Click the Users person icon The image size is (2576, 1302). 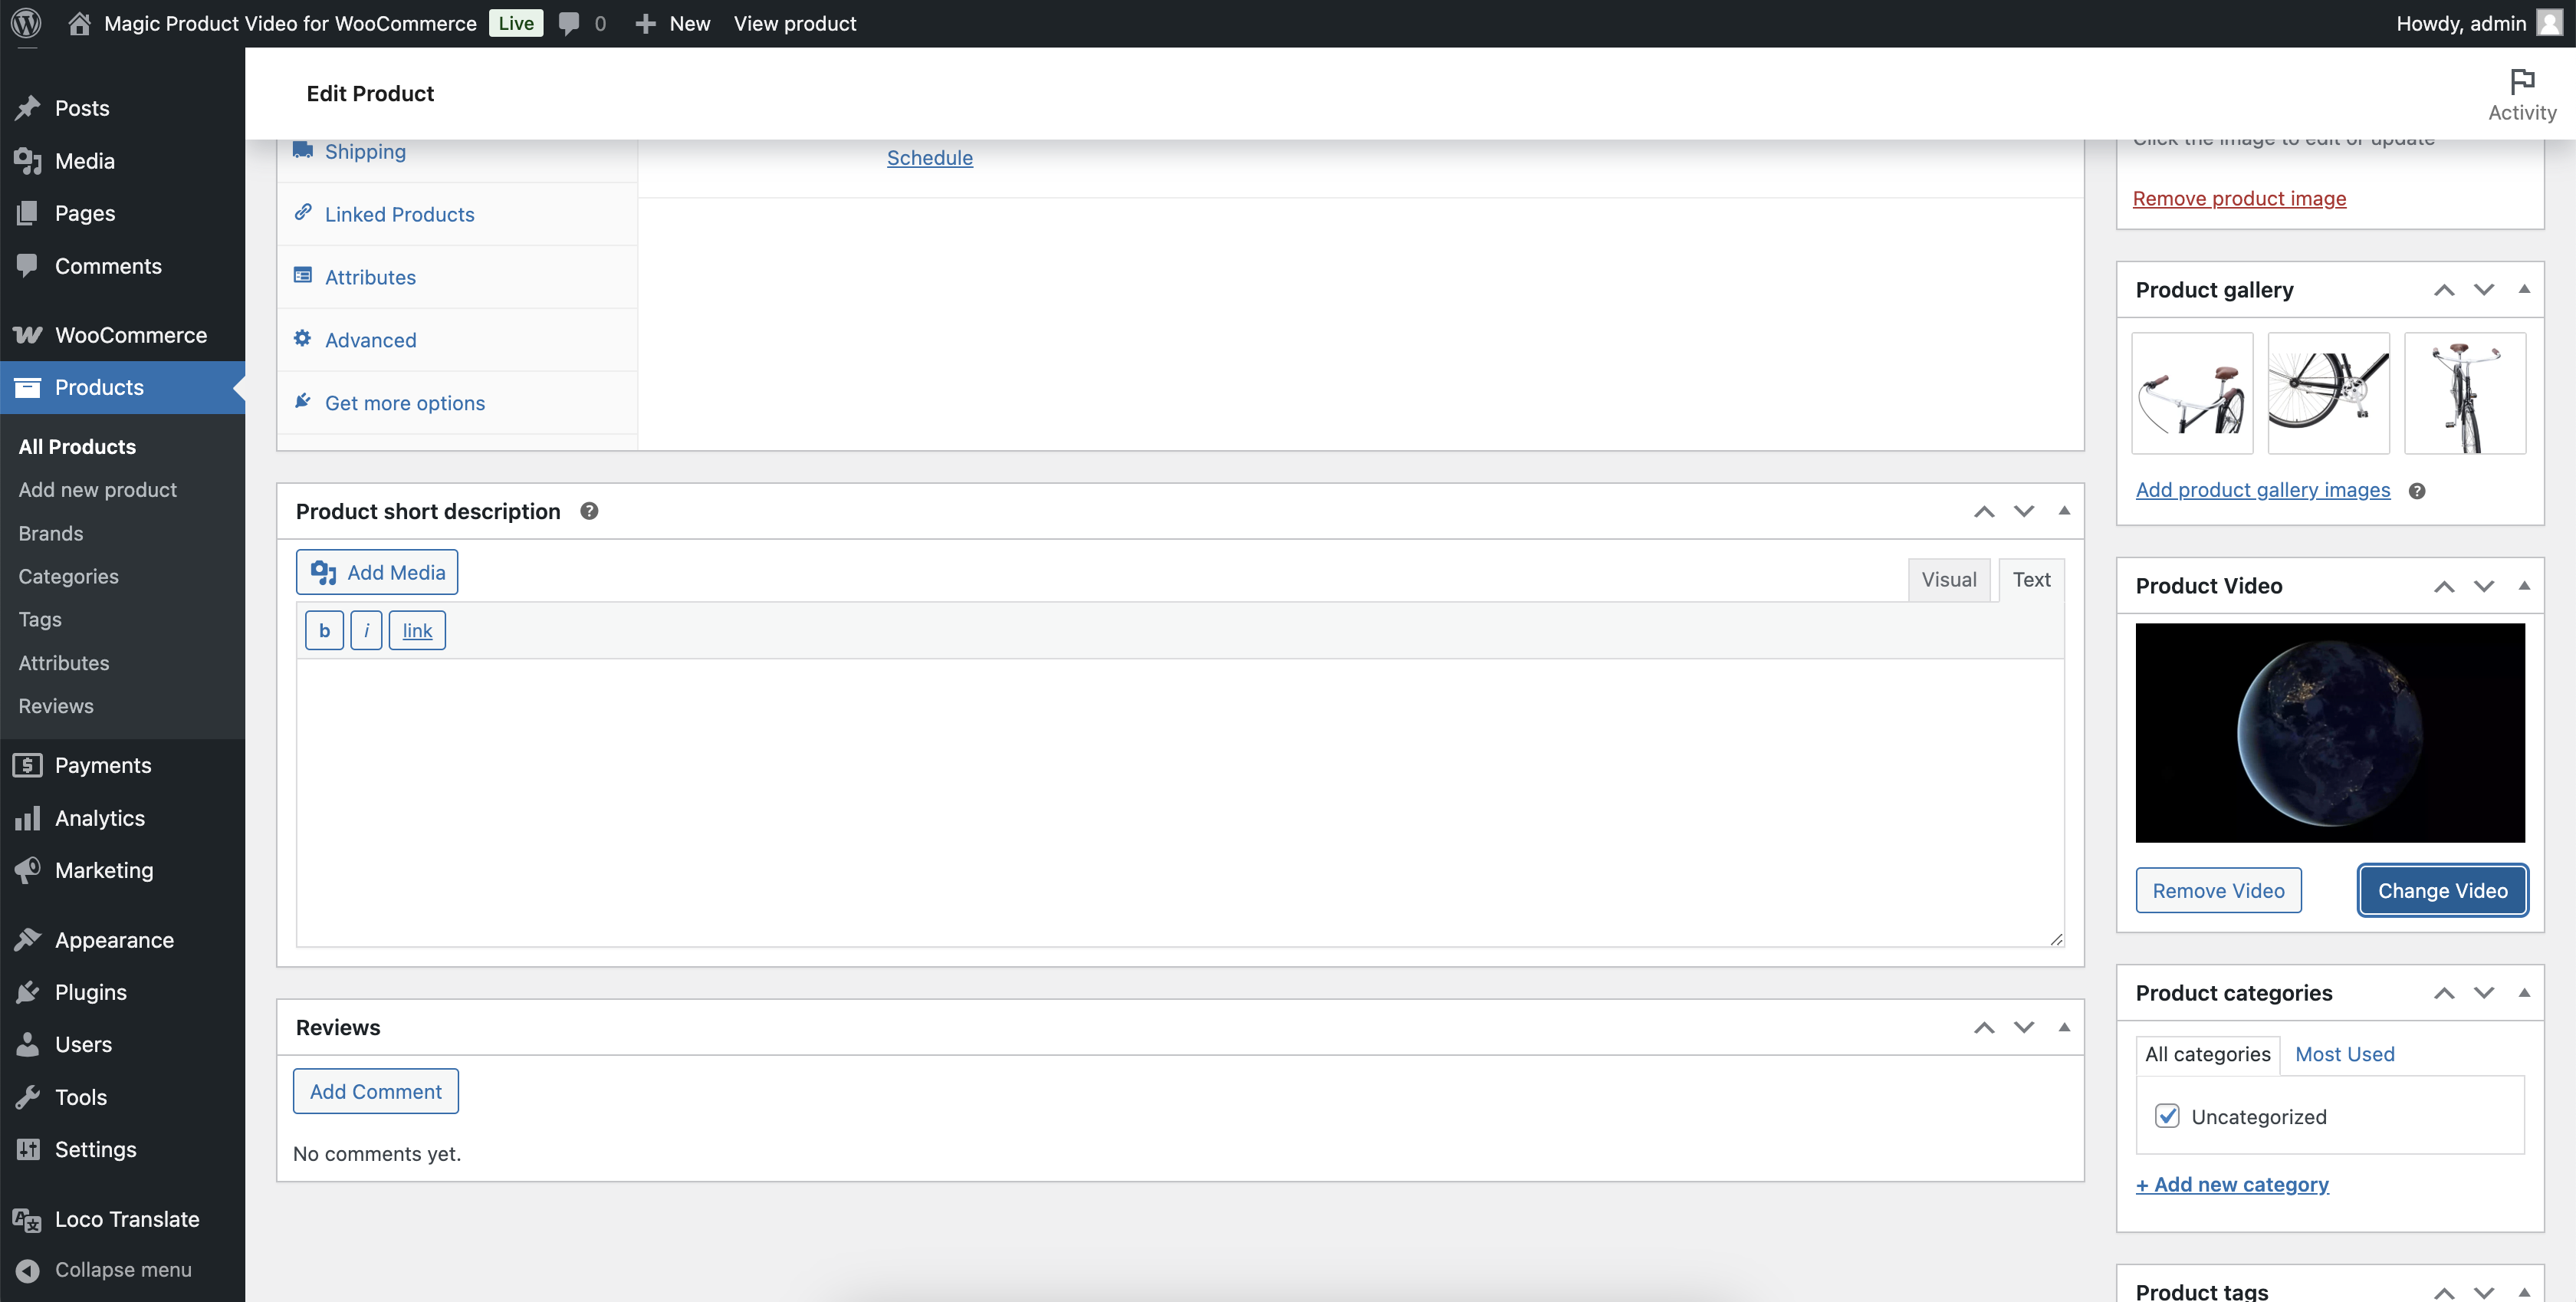[28, 1044]
